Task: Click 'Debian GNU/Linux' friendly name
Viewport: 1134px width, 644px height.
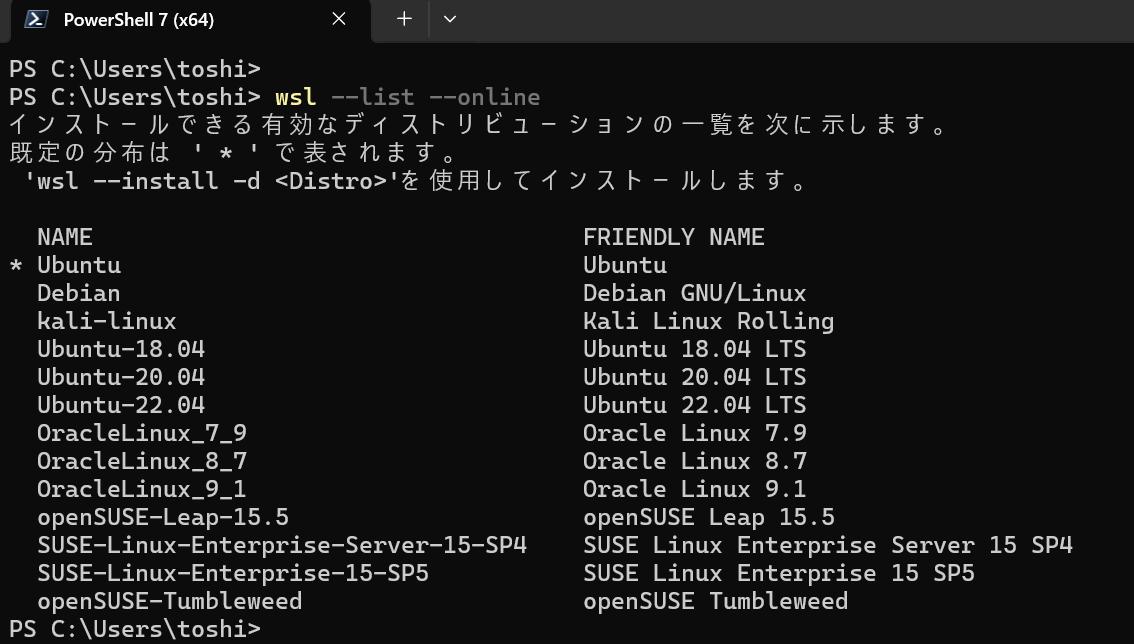Action: [x=694, y=293]
